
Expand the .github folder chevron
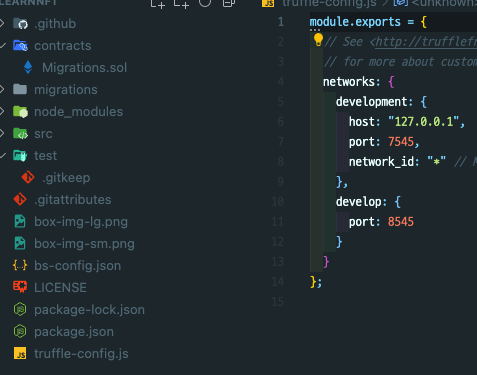pos(2,23)
